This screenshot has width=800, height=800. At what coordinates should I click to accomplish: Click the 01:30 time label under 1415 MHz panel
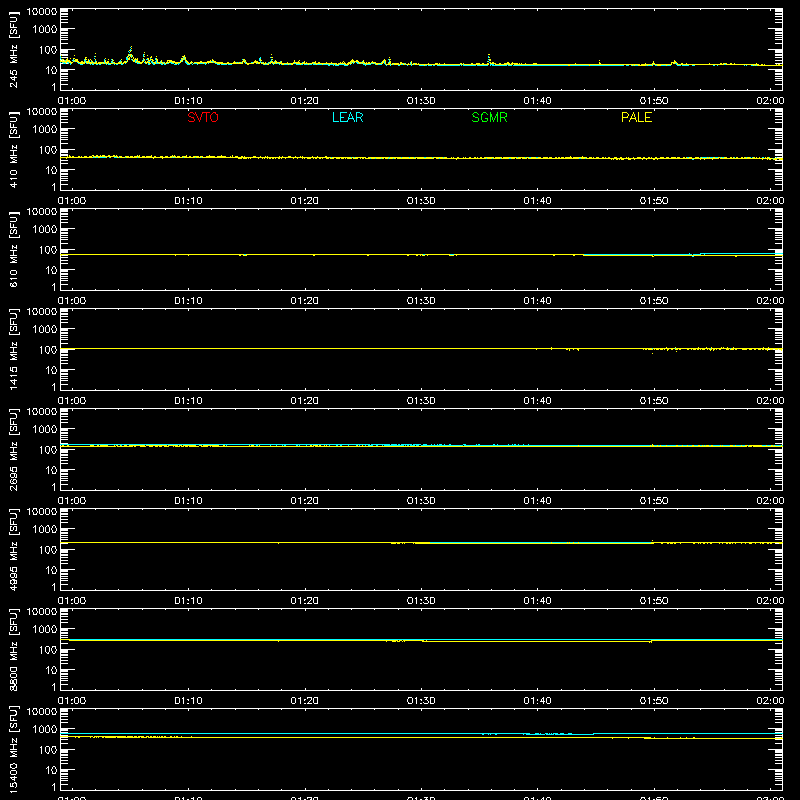tap(421, 401)
